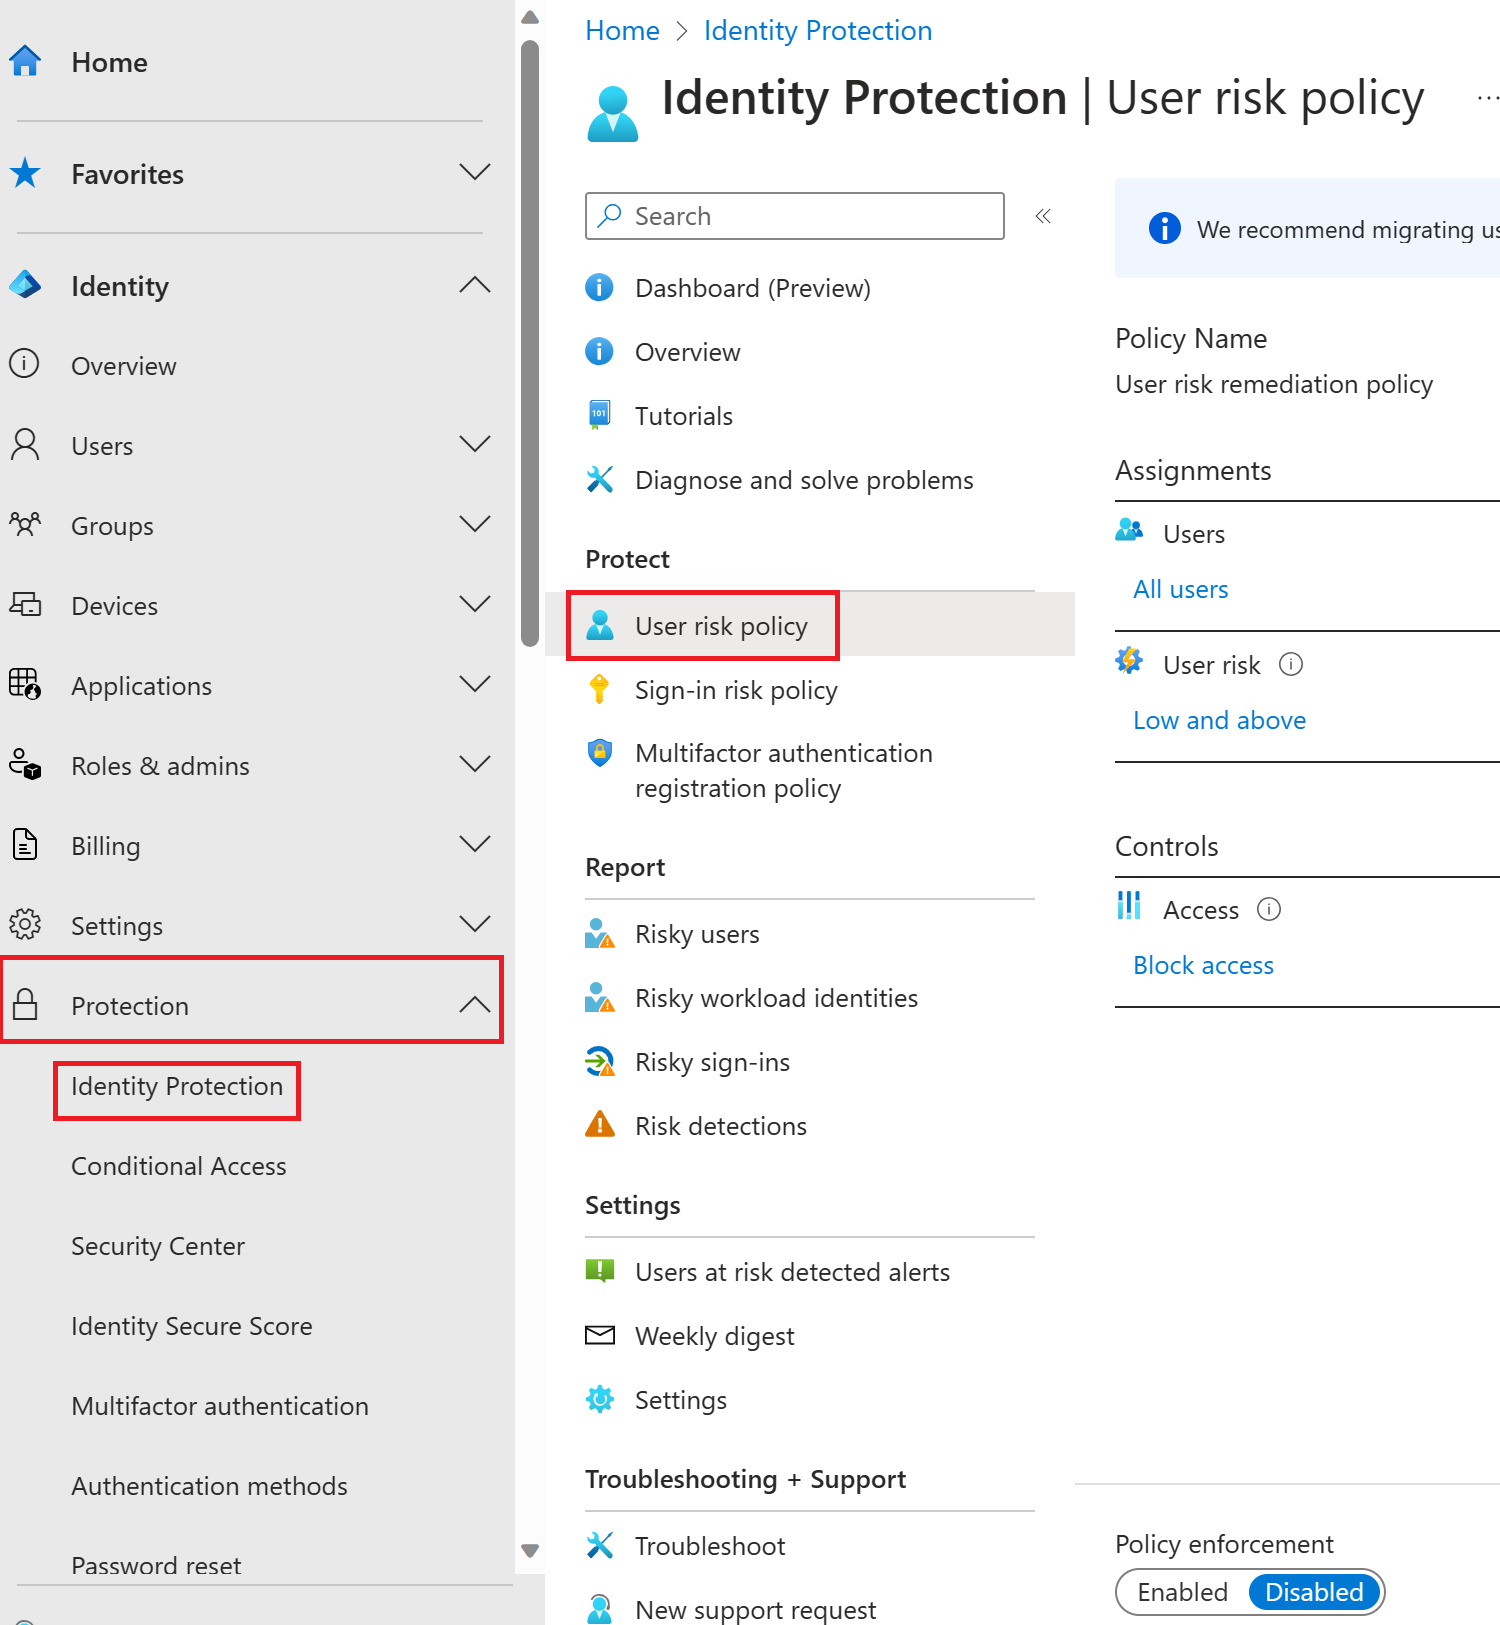The height and width of the screenshot is (1625, 1500).
Task: Expand the Devices menu chevron
Action: tap(474, 603)
